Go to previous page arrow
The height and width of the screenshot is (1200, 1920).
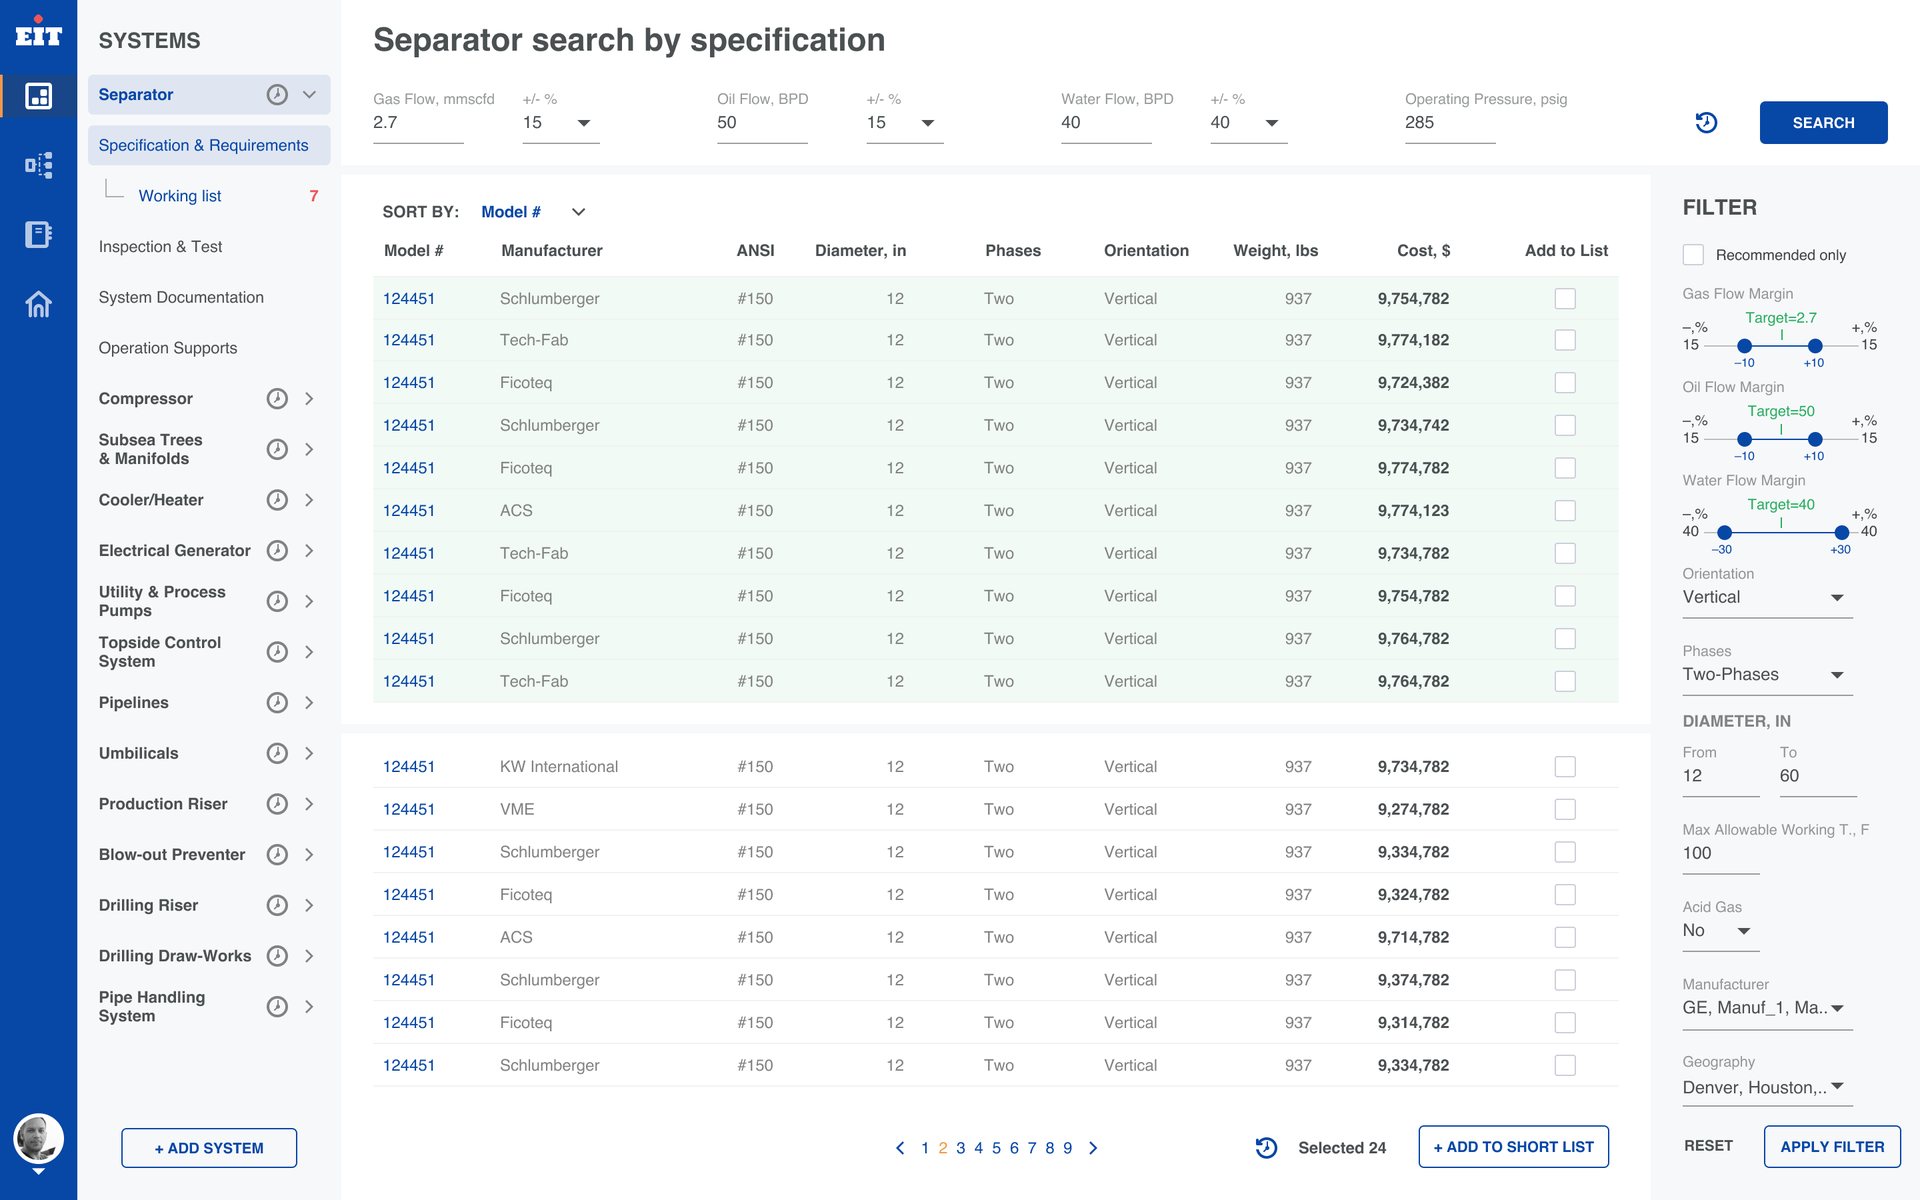tap(900, 1148)
